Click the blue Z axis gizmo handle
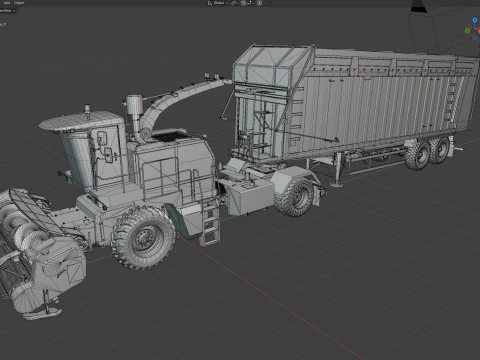 tap(475, 20)
